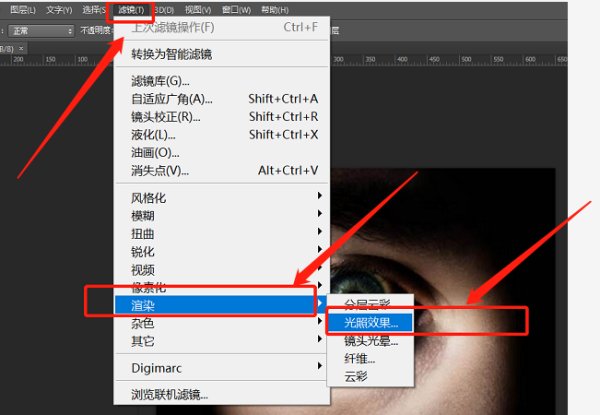Expand the 锐化 submenu

click(x=222, y=252)
